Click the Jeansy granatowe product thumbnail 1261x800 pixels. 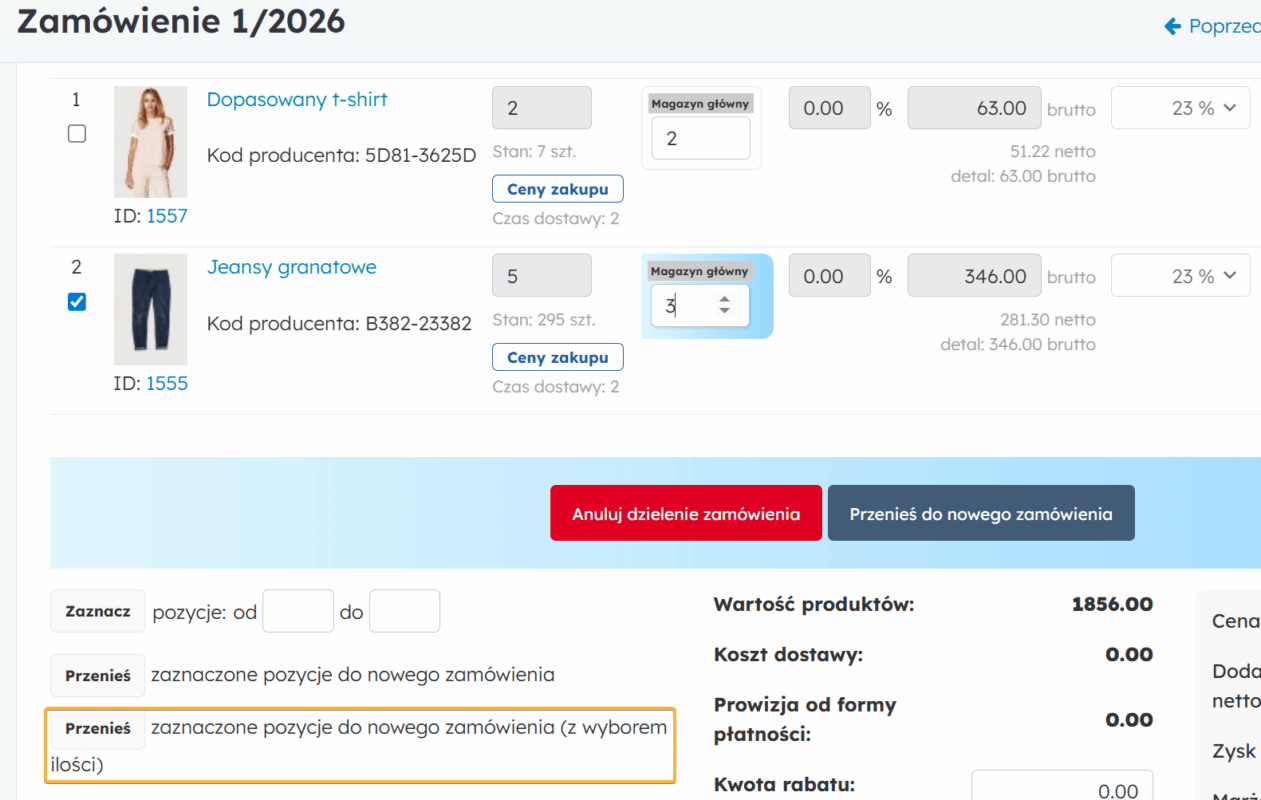tap(150, 309)
